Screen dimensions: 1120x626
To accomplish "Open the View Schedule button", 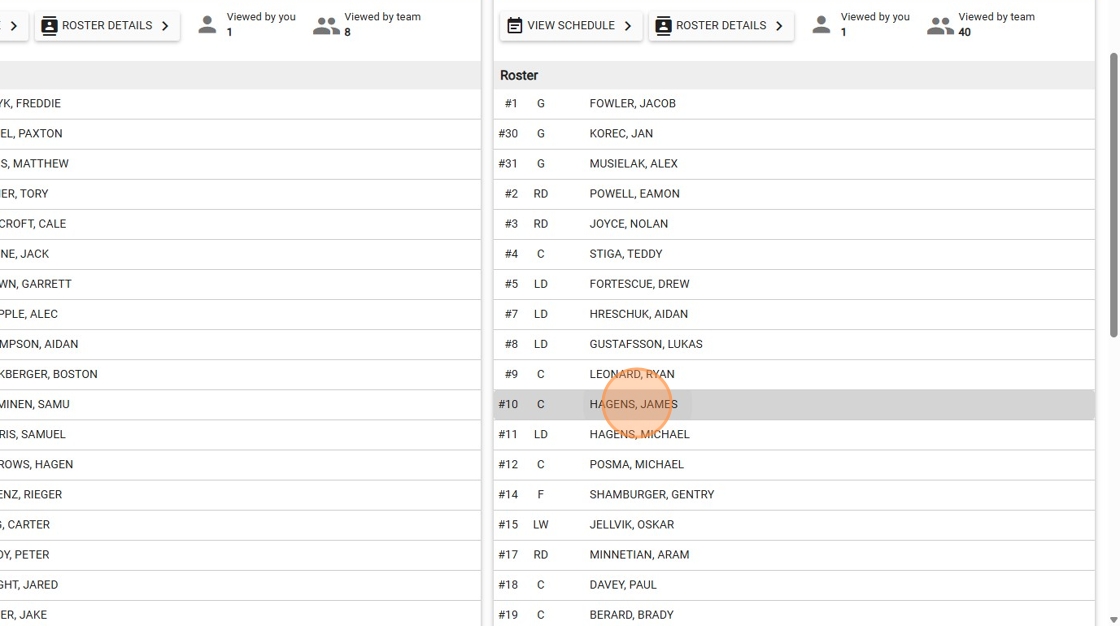I will tap(571, 26).
